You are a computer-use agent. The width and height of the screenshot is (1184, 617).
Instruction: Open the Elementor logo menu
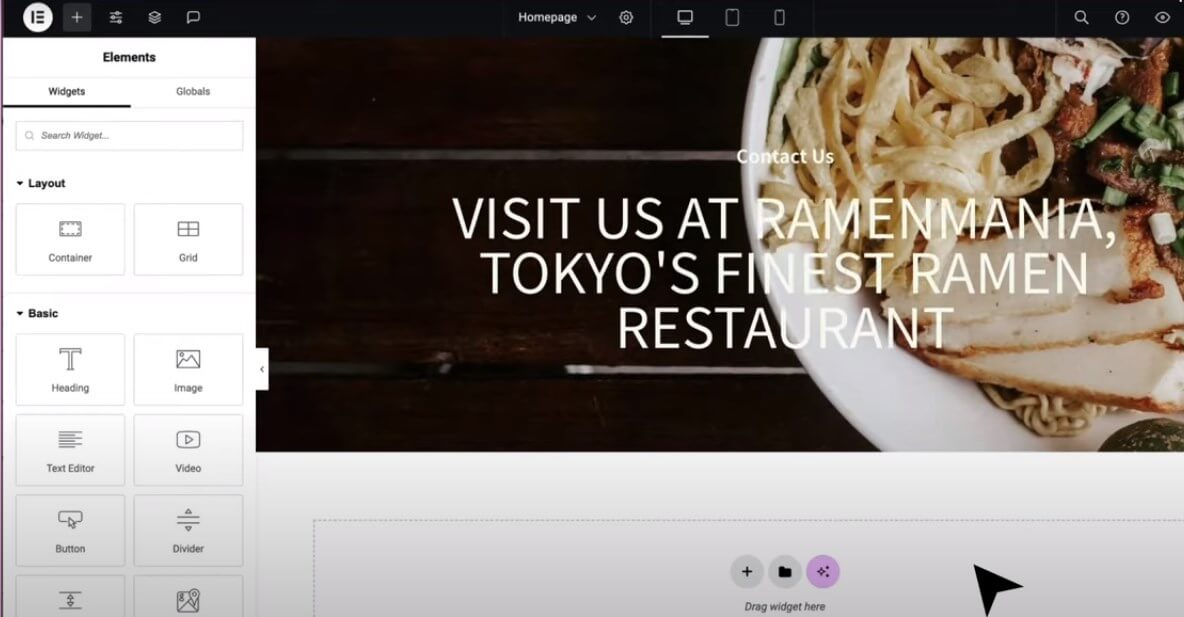(x=38, y=17)
